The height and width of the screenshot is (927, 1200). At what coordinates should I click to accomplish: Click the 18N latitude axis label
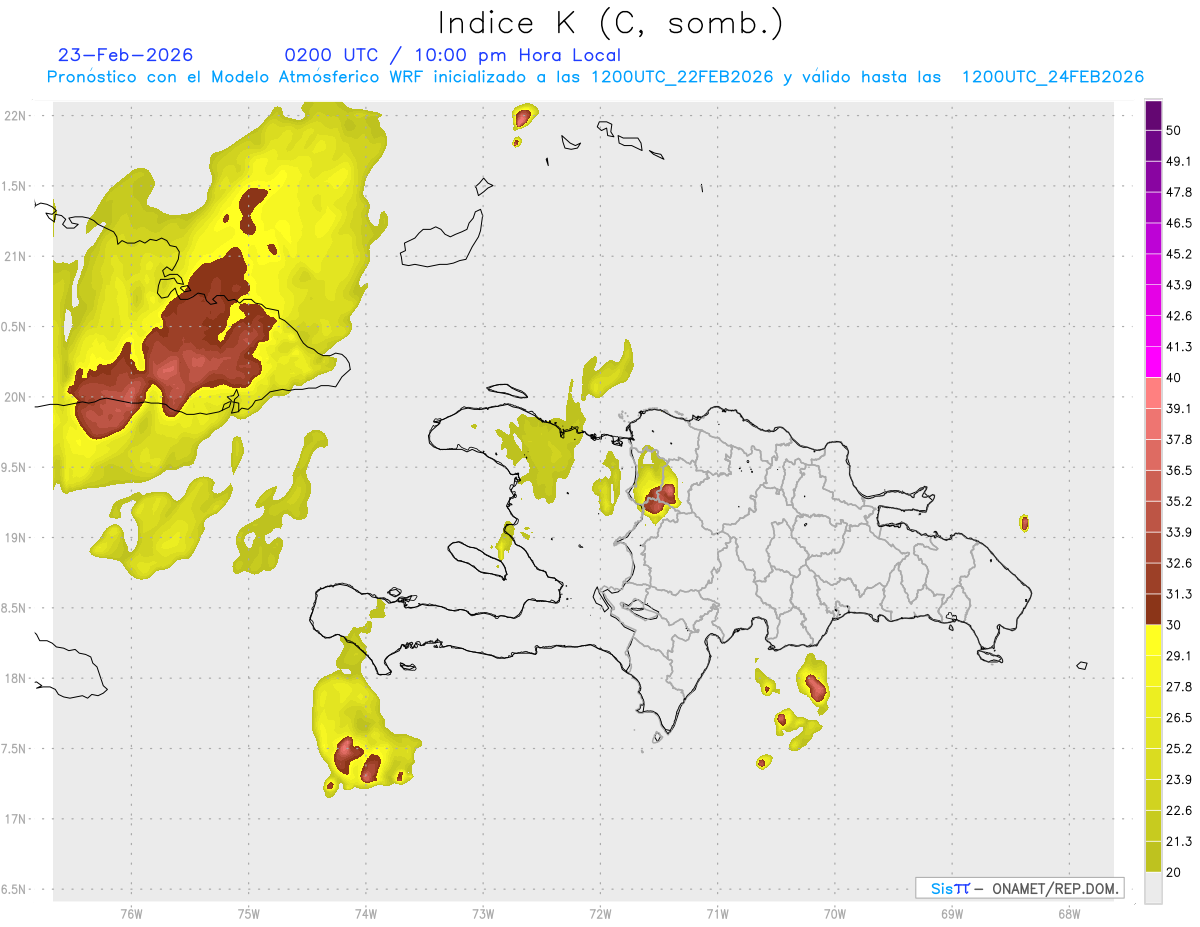16,678
